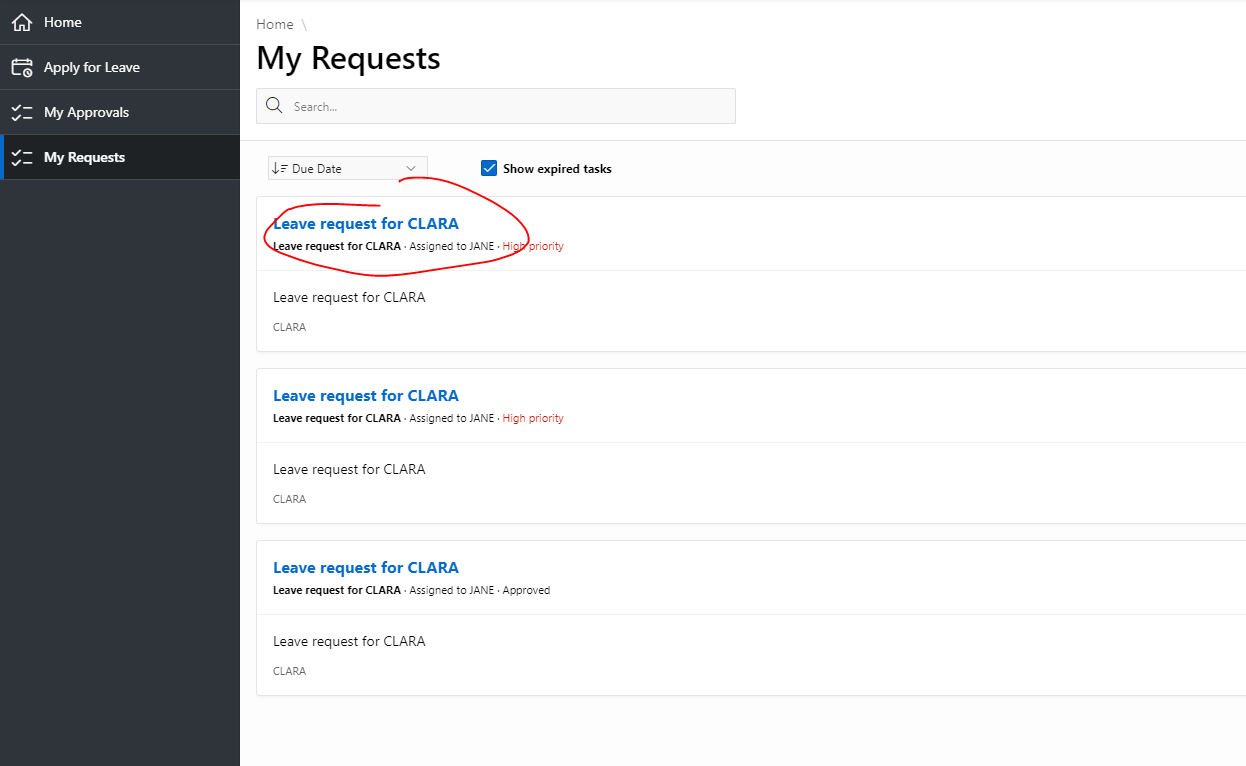
Task: Open the Approved Leave request title link
Action: [x=366, y=568]
